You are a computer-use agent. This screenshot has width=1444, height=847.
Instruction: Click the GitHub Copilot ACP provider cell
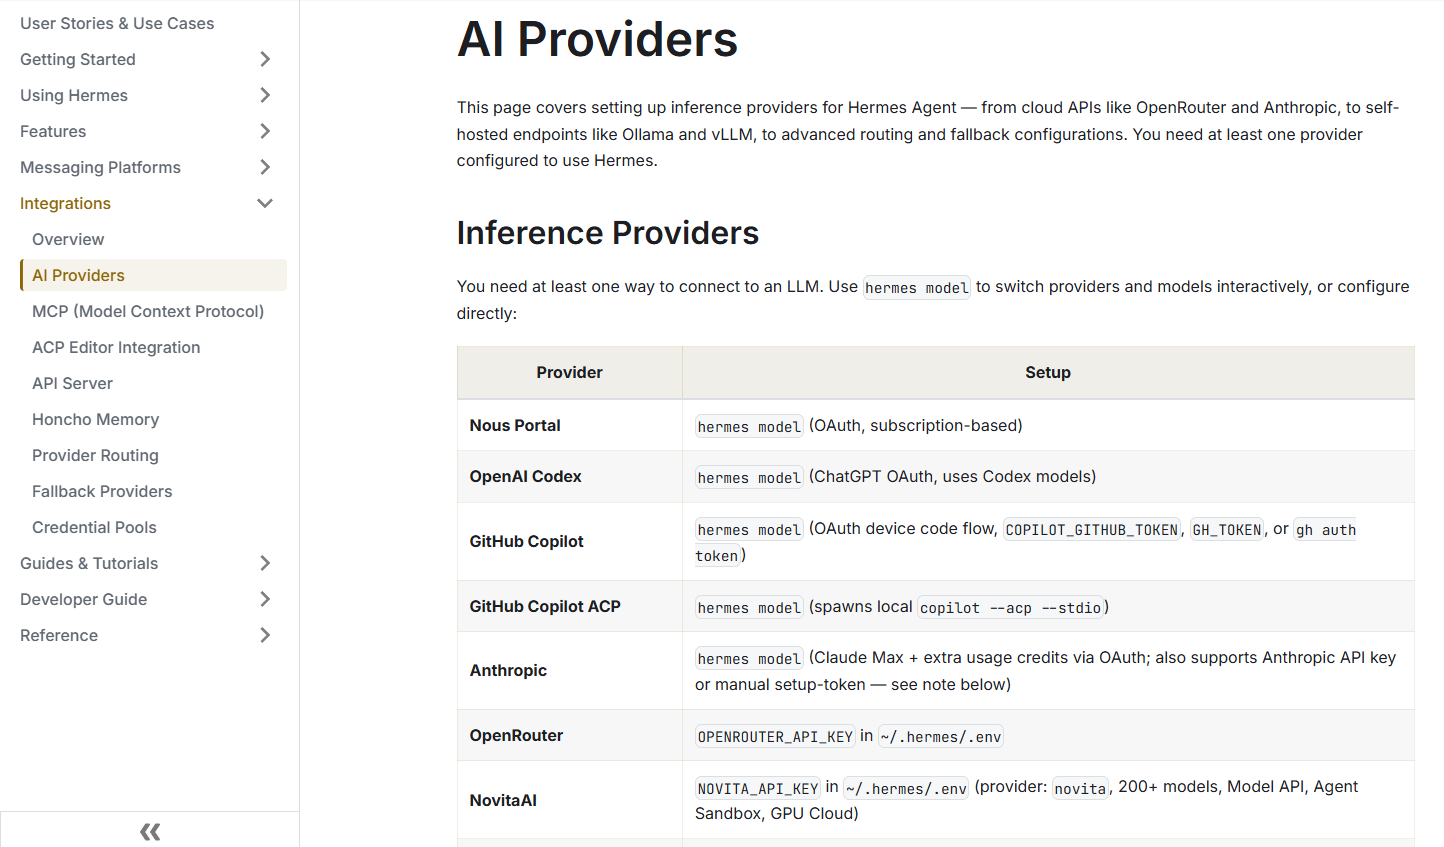click(569, 606)
